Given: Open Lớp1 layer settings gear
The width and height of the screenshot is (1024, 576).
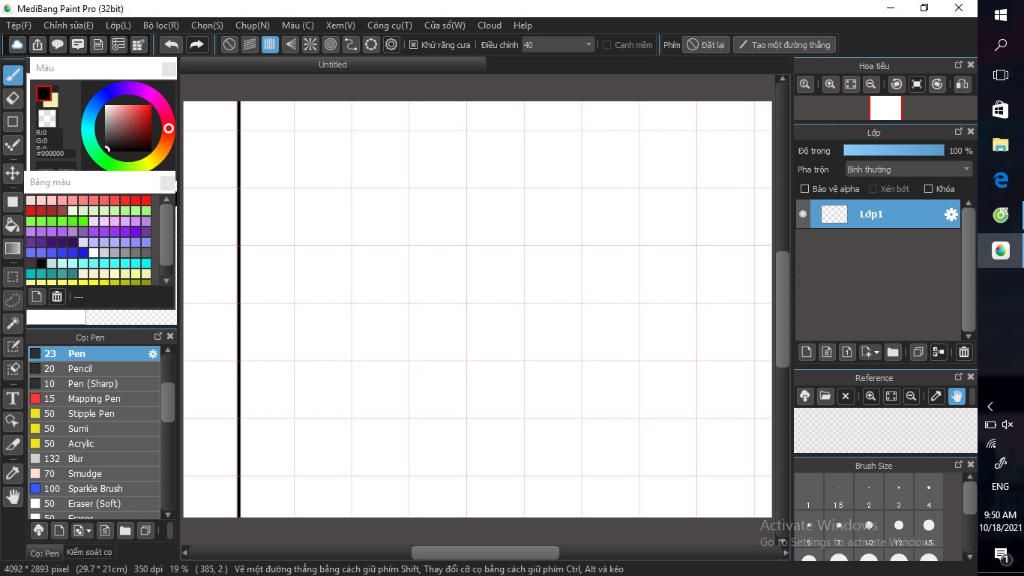Looking at the screenshot, I should (951, 214).
